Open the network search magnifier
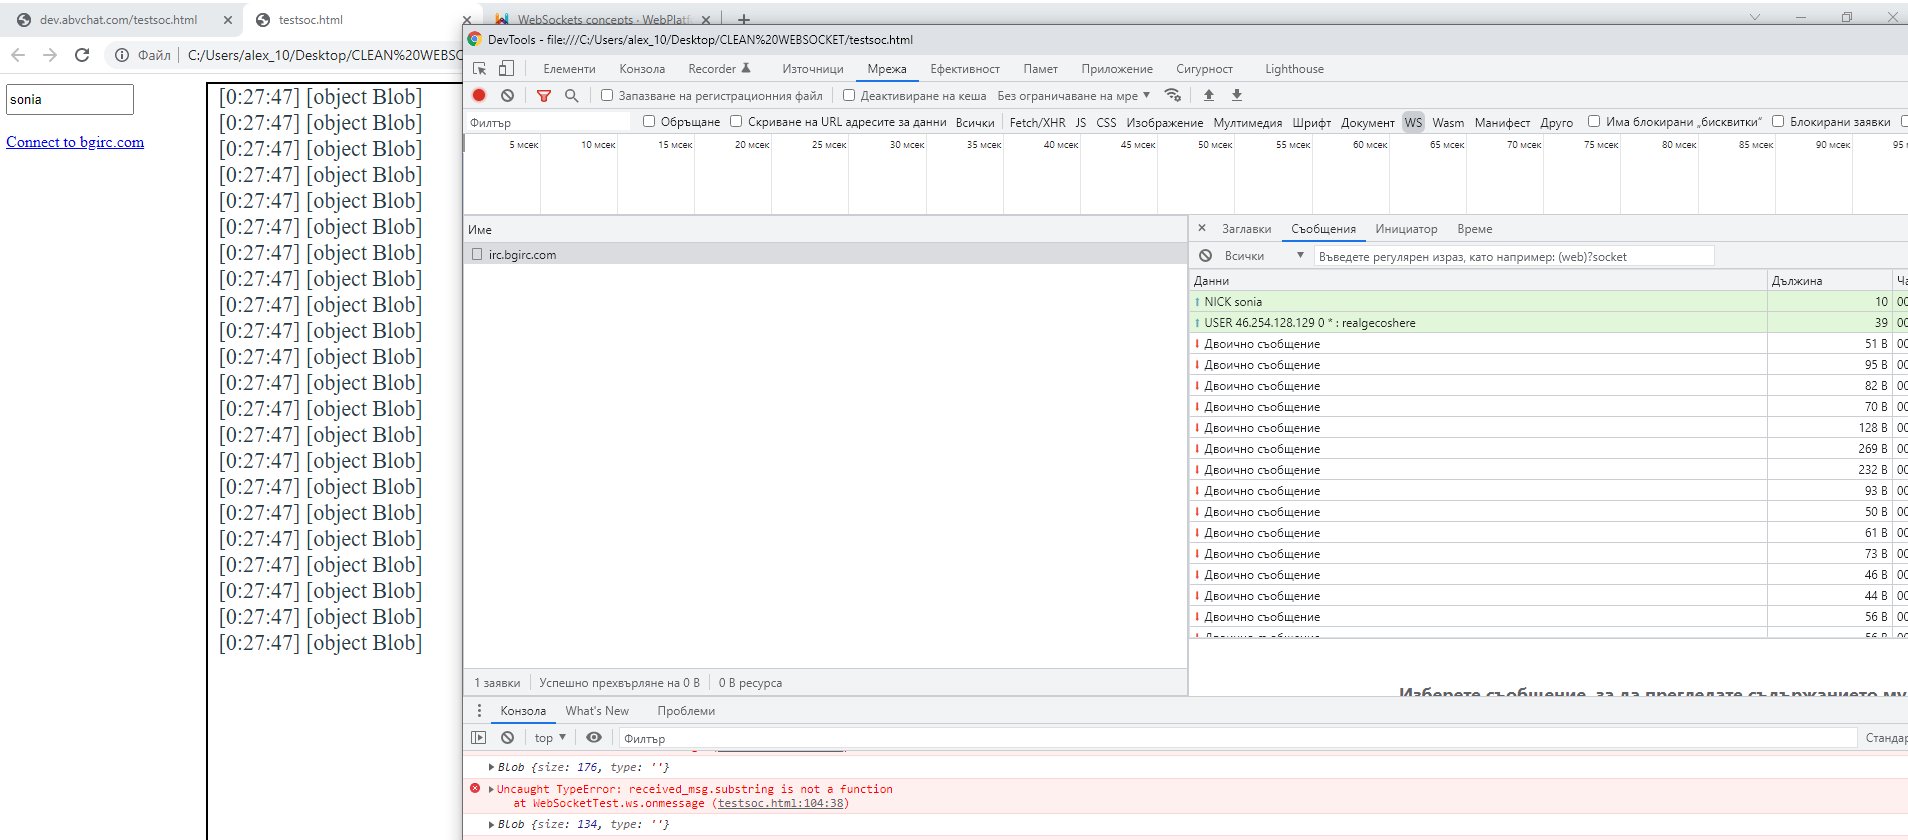 click(x=572, y=96)
